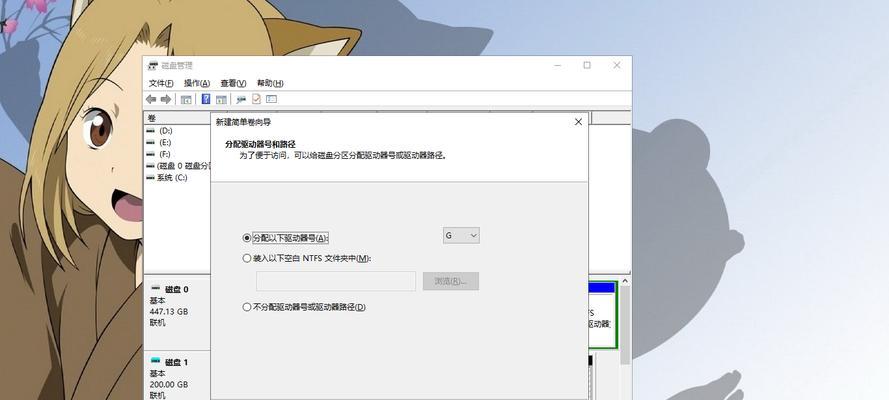Viewport: 889px width, 400px height.
Task: Select the green-bordered partition on 磁盘 0
Action: click(603, 315)
